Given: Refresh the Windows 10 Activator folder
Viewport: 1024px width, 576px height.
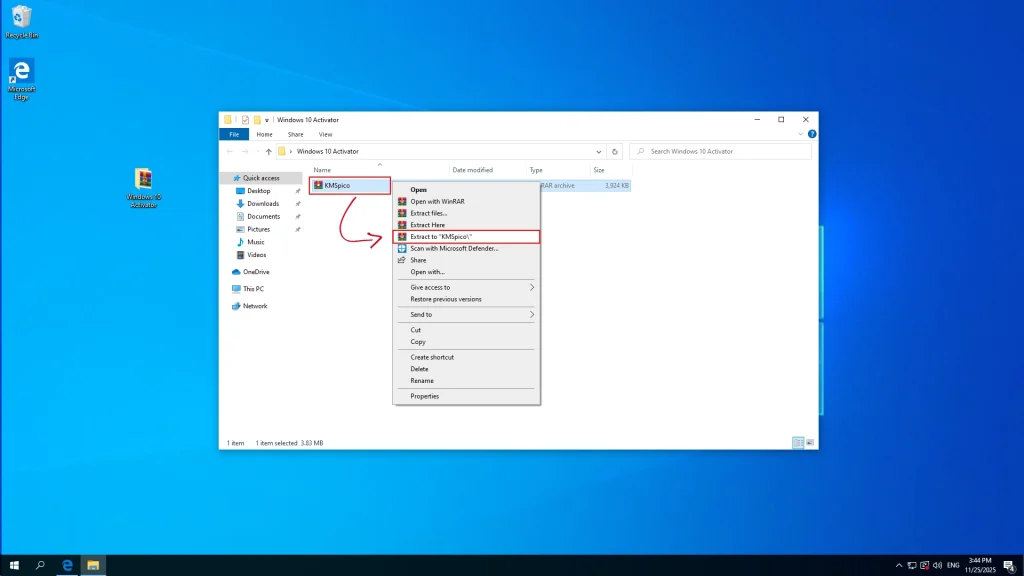Looking at the screenshot, I should [617, 151].
